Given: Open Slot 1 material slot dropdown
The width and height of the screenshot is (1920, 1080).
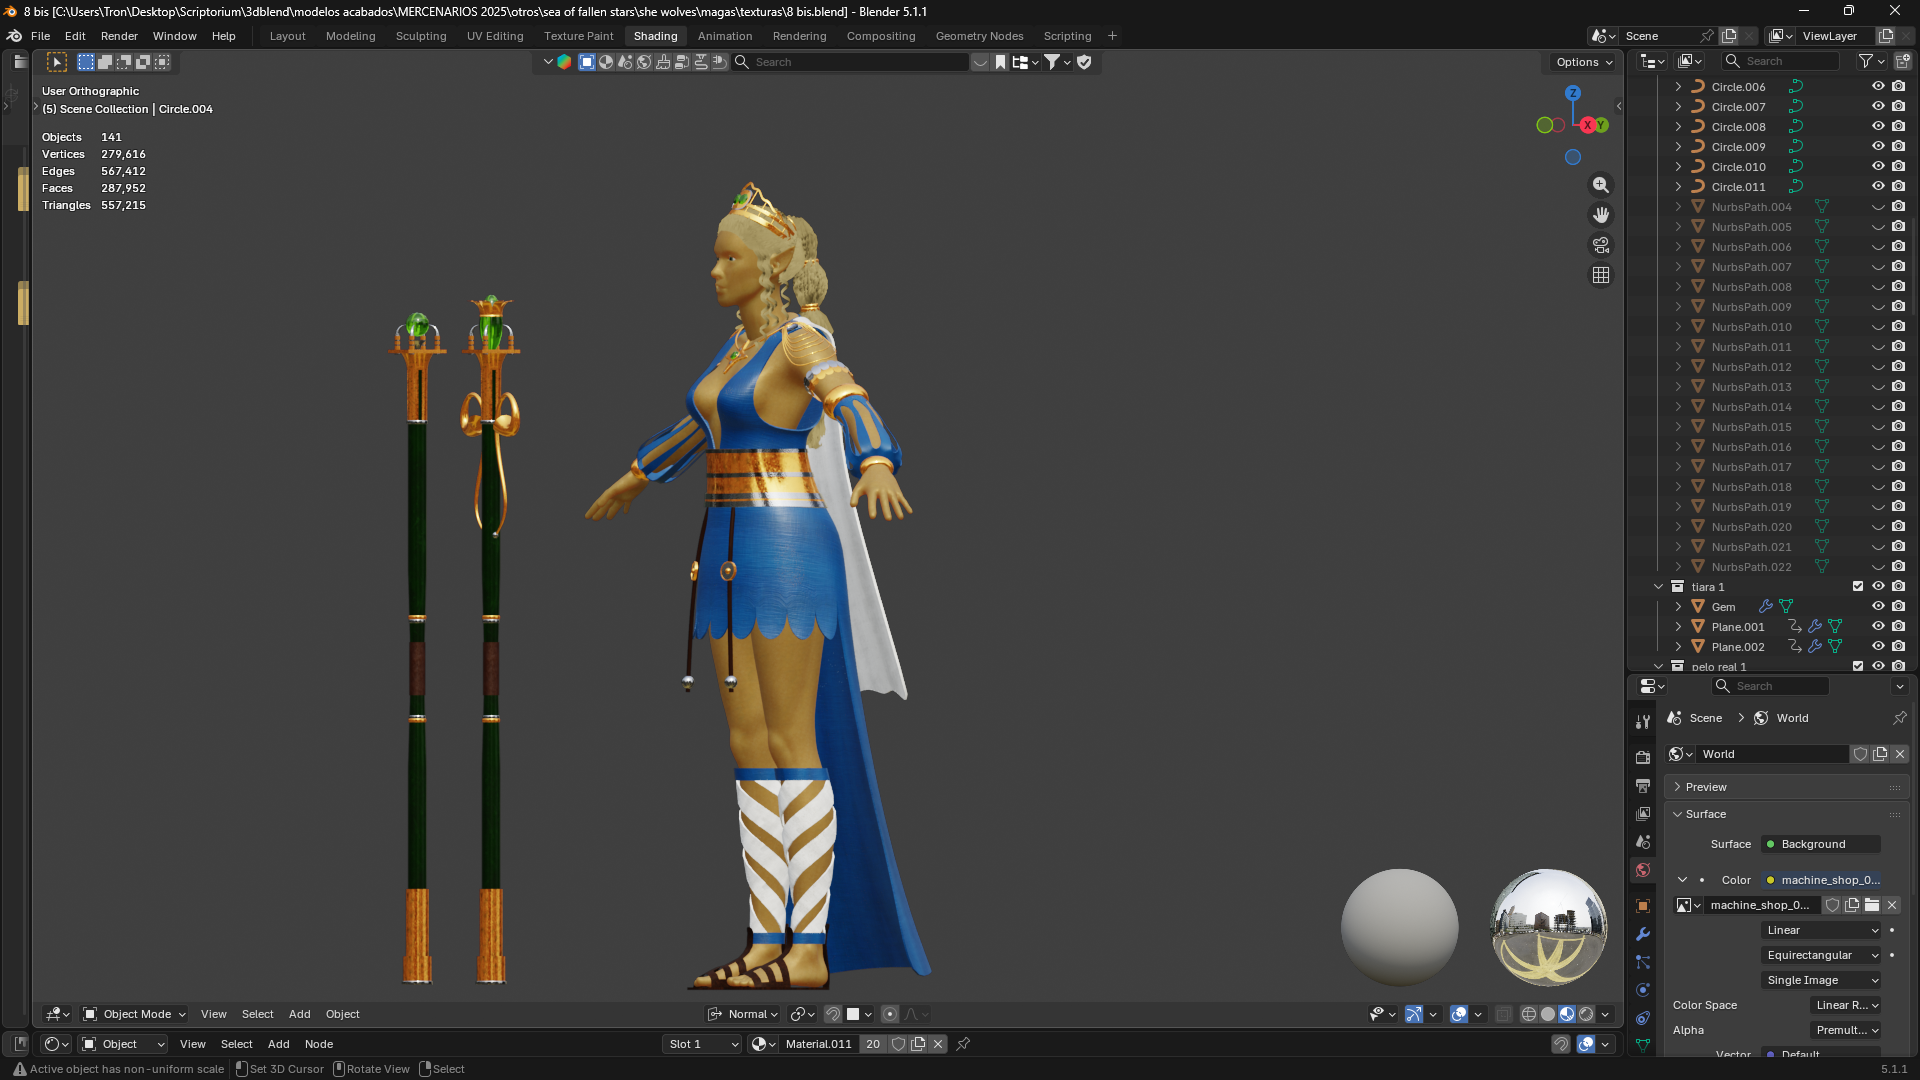Looking at the screenshot, I should pos(703,1044).
